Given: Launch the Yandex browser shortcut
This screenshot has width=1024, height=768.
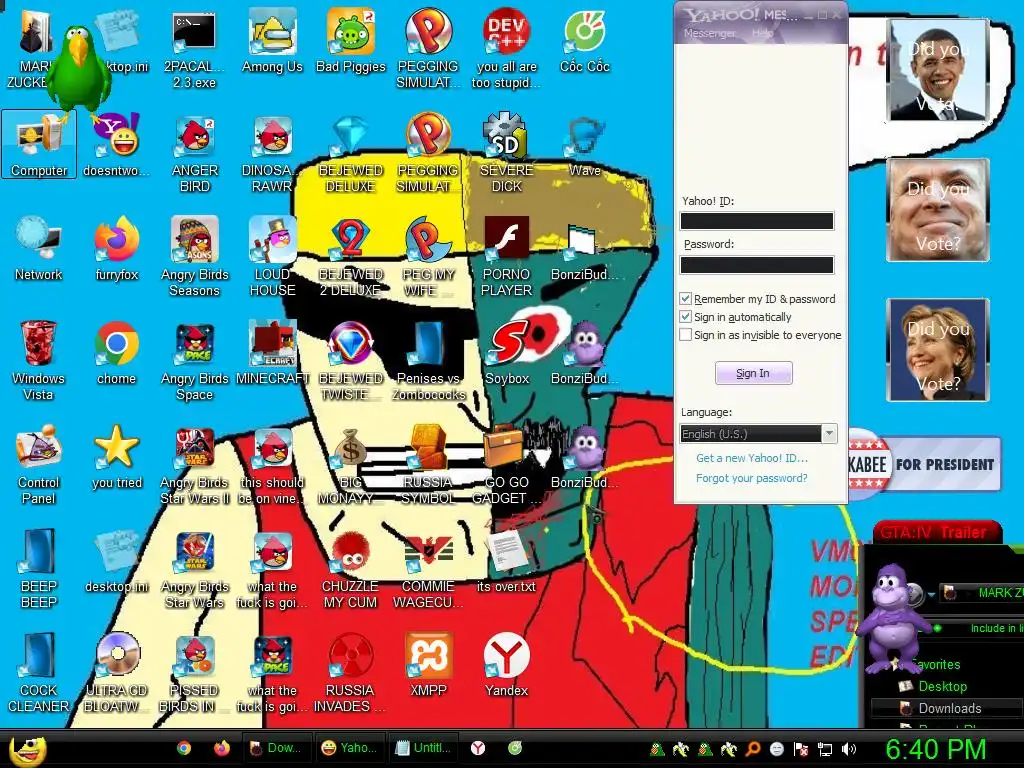Looking at the screenshot, I should tap(507, 665).
